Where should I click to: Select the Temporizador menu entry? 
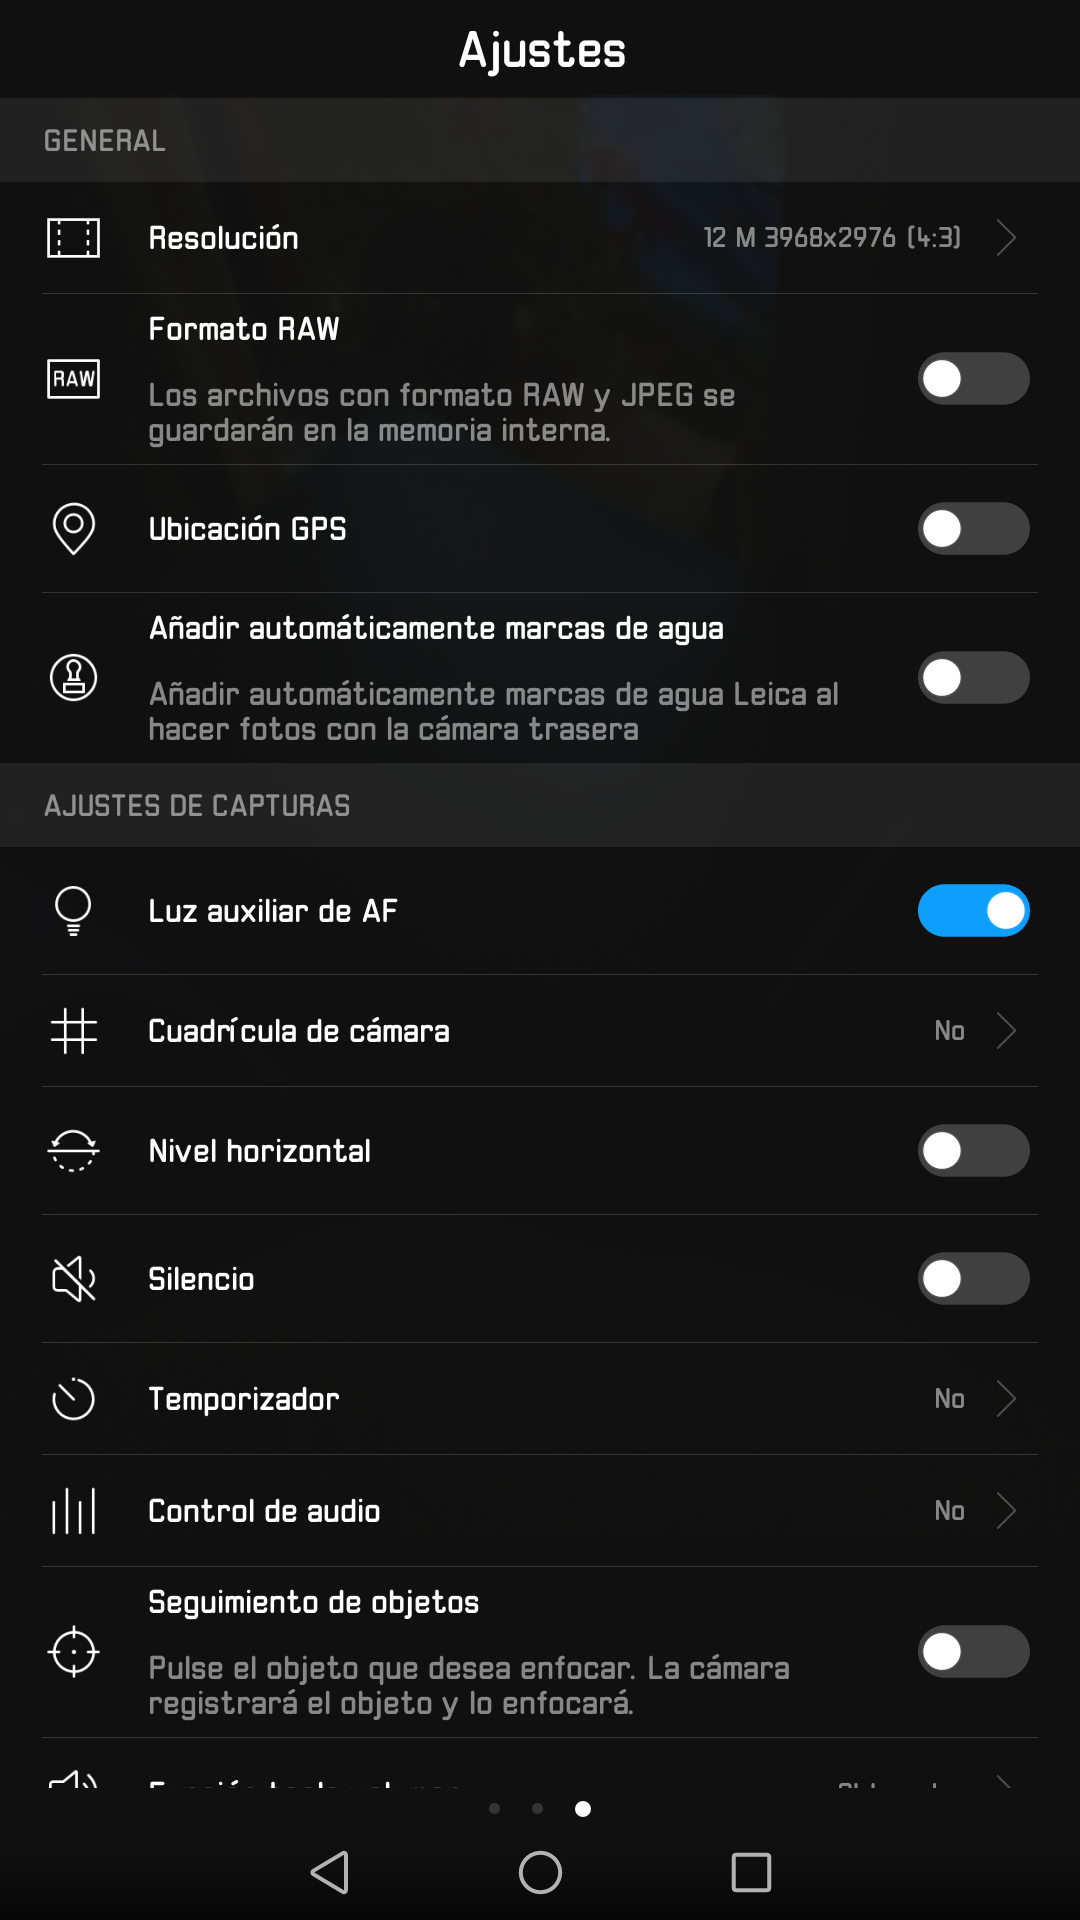[244, 1399]
